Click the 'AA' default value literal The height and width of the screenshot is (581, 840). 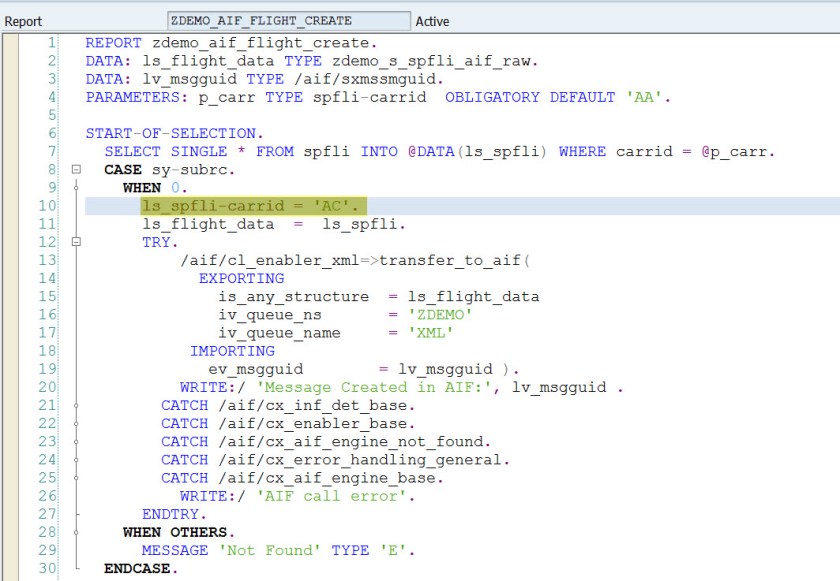point(644,97)
